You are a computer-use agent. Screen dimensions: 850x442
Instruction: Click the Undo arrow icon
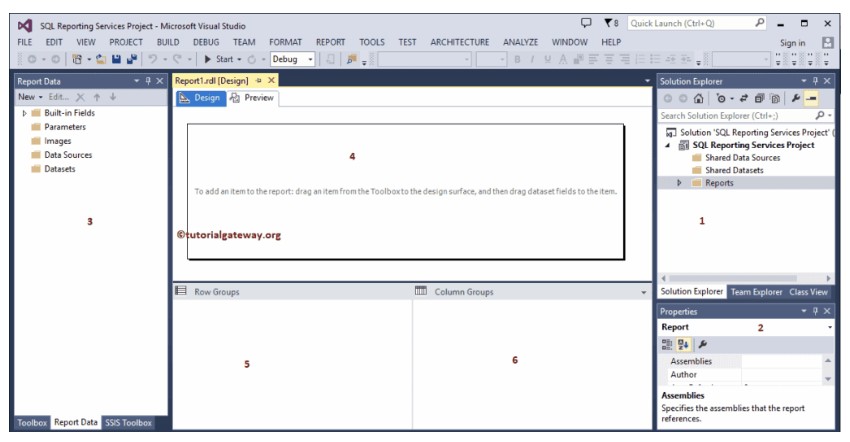(x=153, y=59)
